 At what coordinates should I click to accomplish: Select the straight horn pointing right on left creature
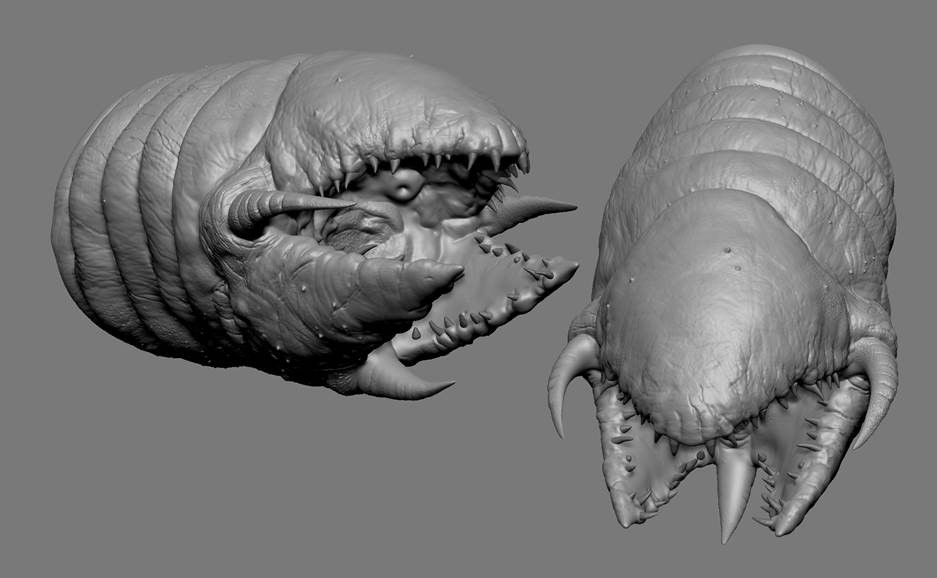point(535,211)
